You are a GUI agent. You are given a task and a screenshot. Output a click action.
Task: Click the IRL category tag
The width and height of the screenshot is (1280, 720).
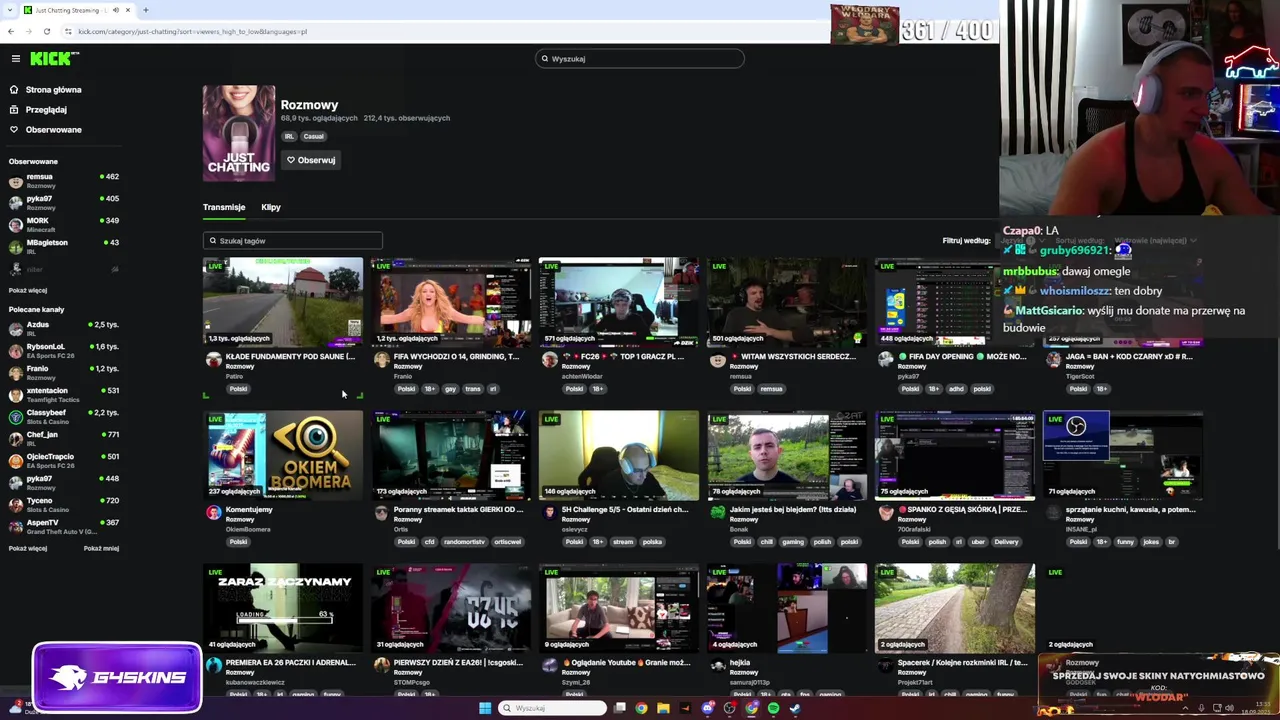click(x=289, y=136)
